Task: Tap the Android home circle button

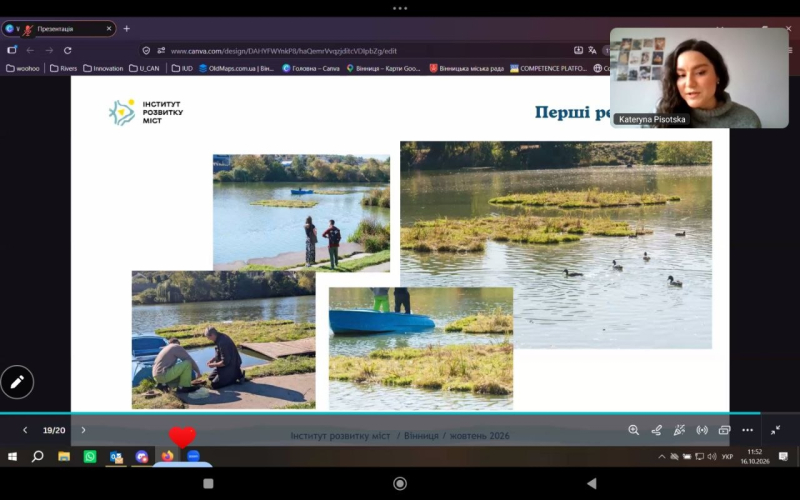Action: pyautogui.click(x=400, y=483)
